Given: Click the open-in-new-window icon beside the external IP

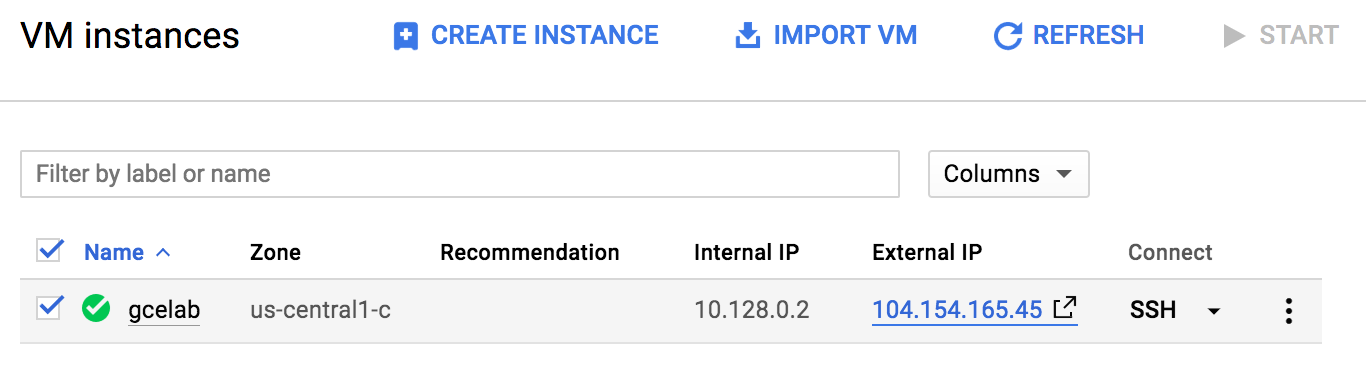Looking at the screenshot, I should tap(1067, 308).
